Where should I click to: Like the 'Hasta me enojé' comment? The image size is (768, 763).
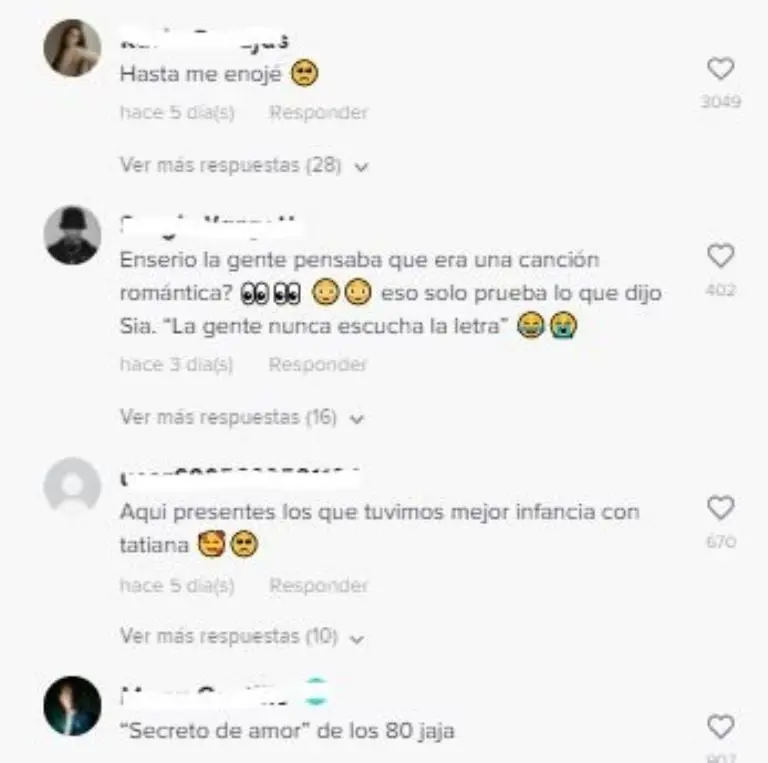tap(720, 69)
